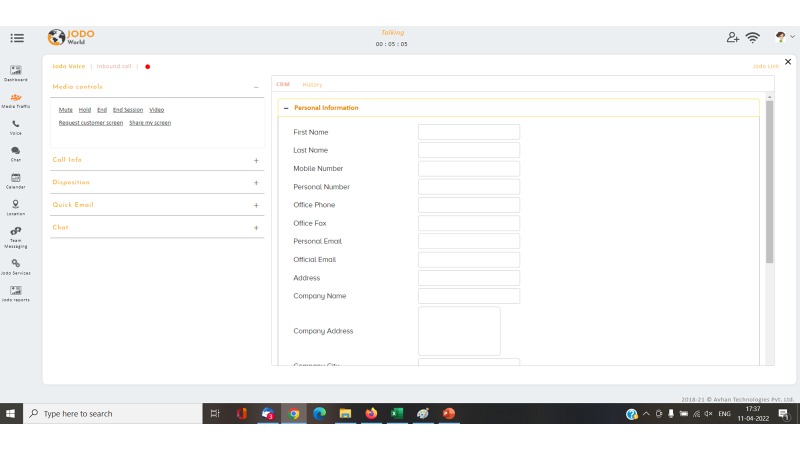Screen dimensions: 800x450
Task: Open the hamburger menu icon
Action: [x=17, y=38]
